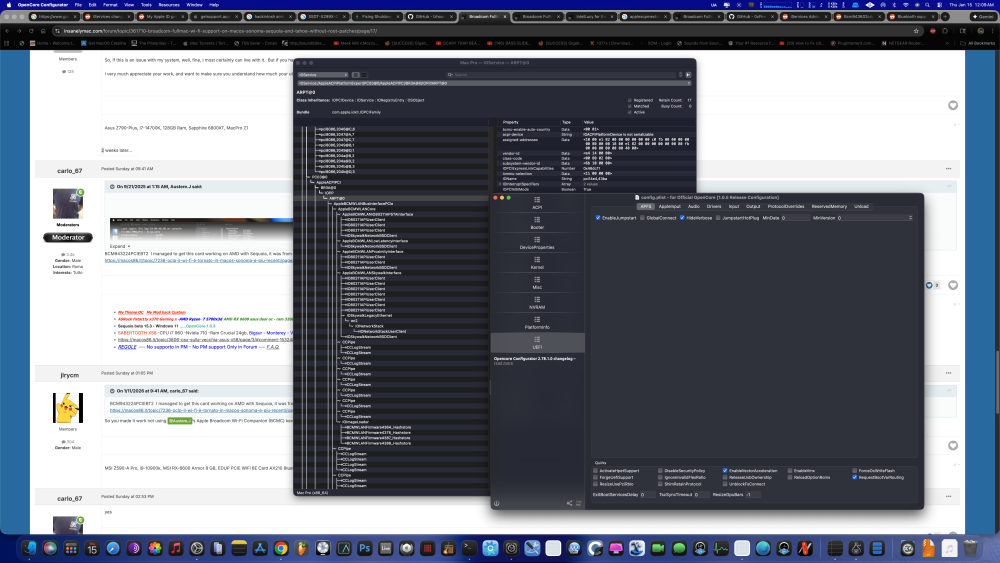The width and height of the screenshot is (1000, 563).
Task: Expand the quoted image in carlo_67's post
Action: [119, 246]
